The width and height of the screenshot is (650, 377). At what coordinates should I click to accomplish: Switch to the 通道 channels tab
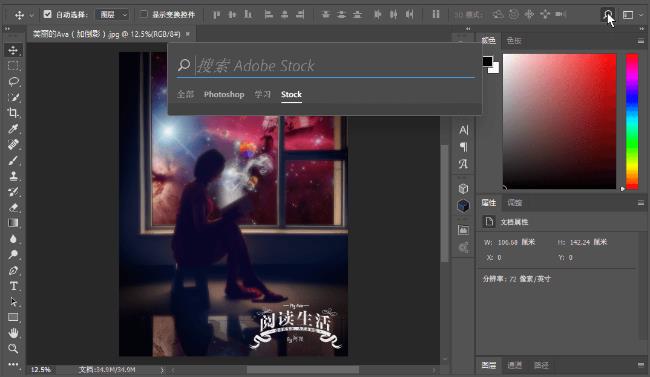point(515,365)
